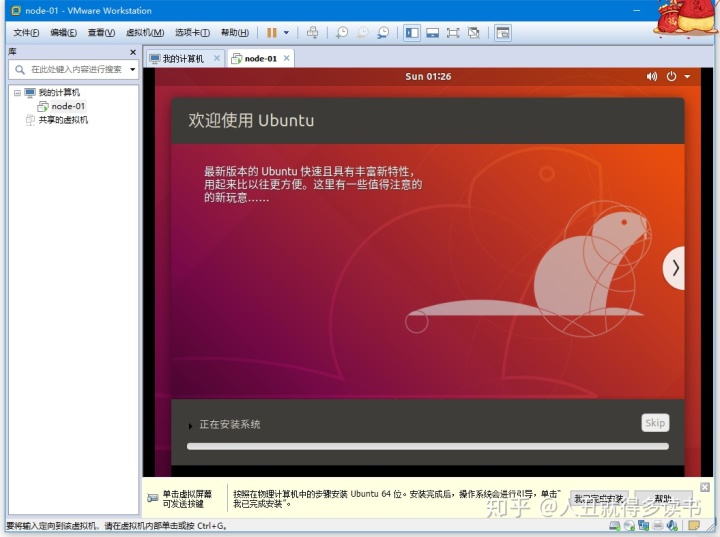The image size is (720, 537).
Task: Click the sound card status bar icon
Action: pyautogui.click(x=672, y=525)
